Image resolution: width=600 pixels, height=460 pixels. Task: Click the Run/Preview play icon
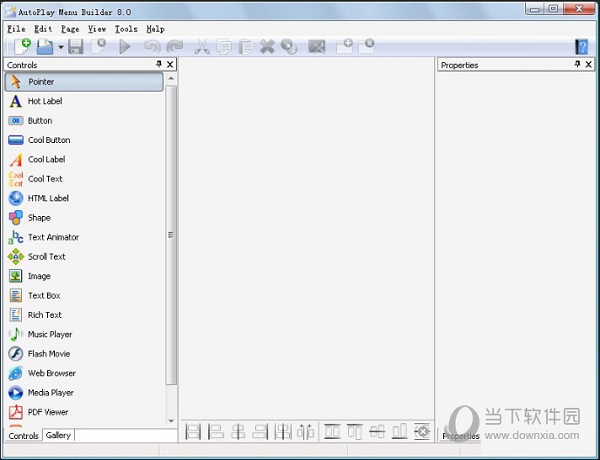125,47
